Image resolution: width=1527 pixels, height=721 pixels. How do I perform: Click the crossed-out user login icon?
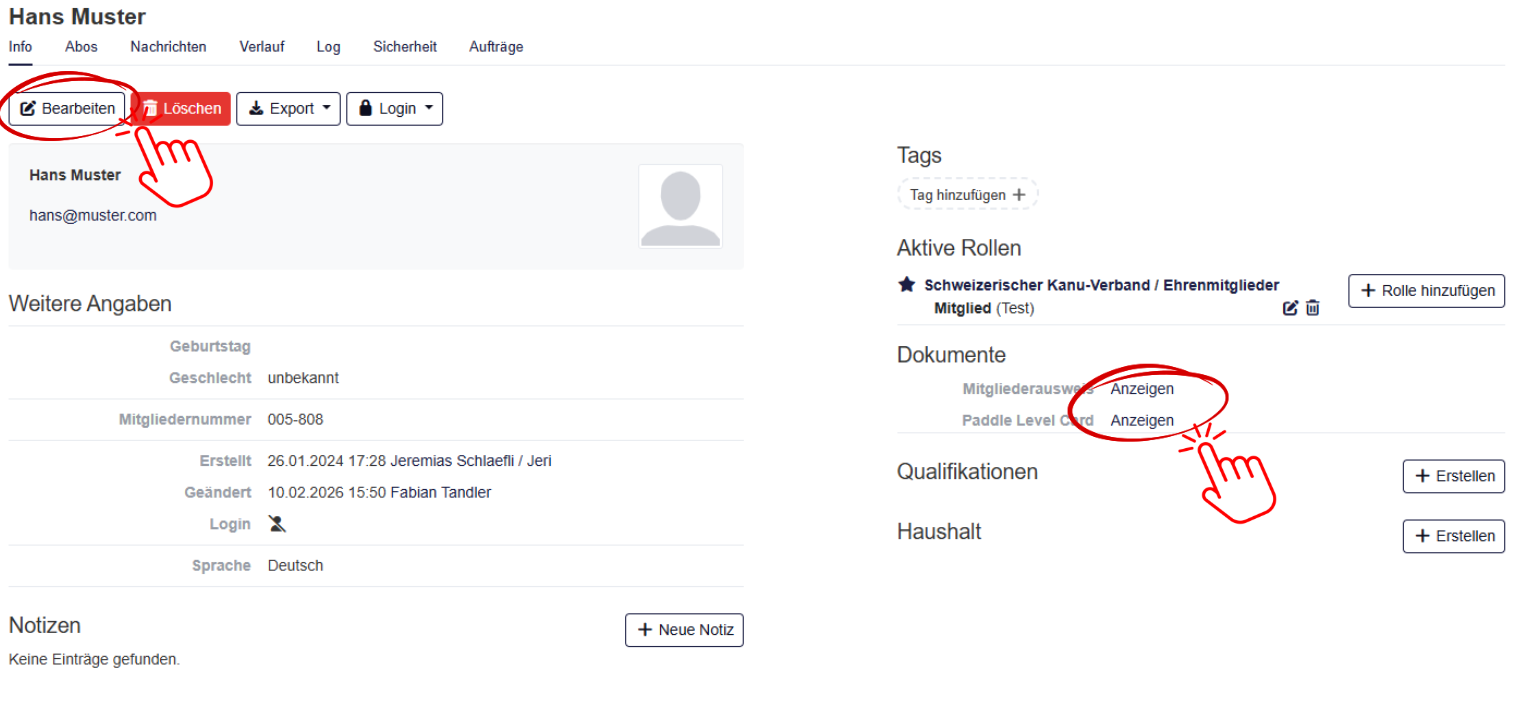coord(277,524)
